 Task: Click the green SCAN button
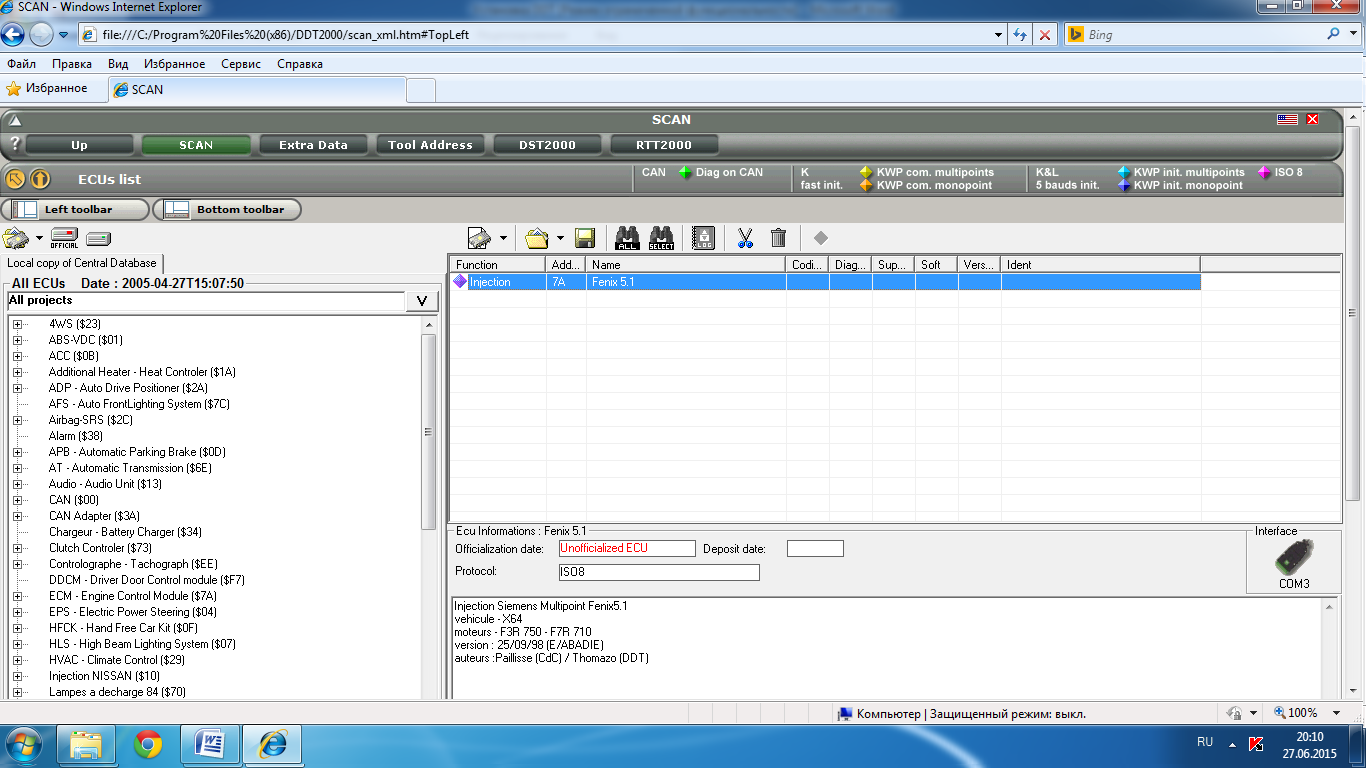(x=196, y=145)
